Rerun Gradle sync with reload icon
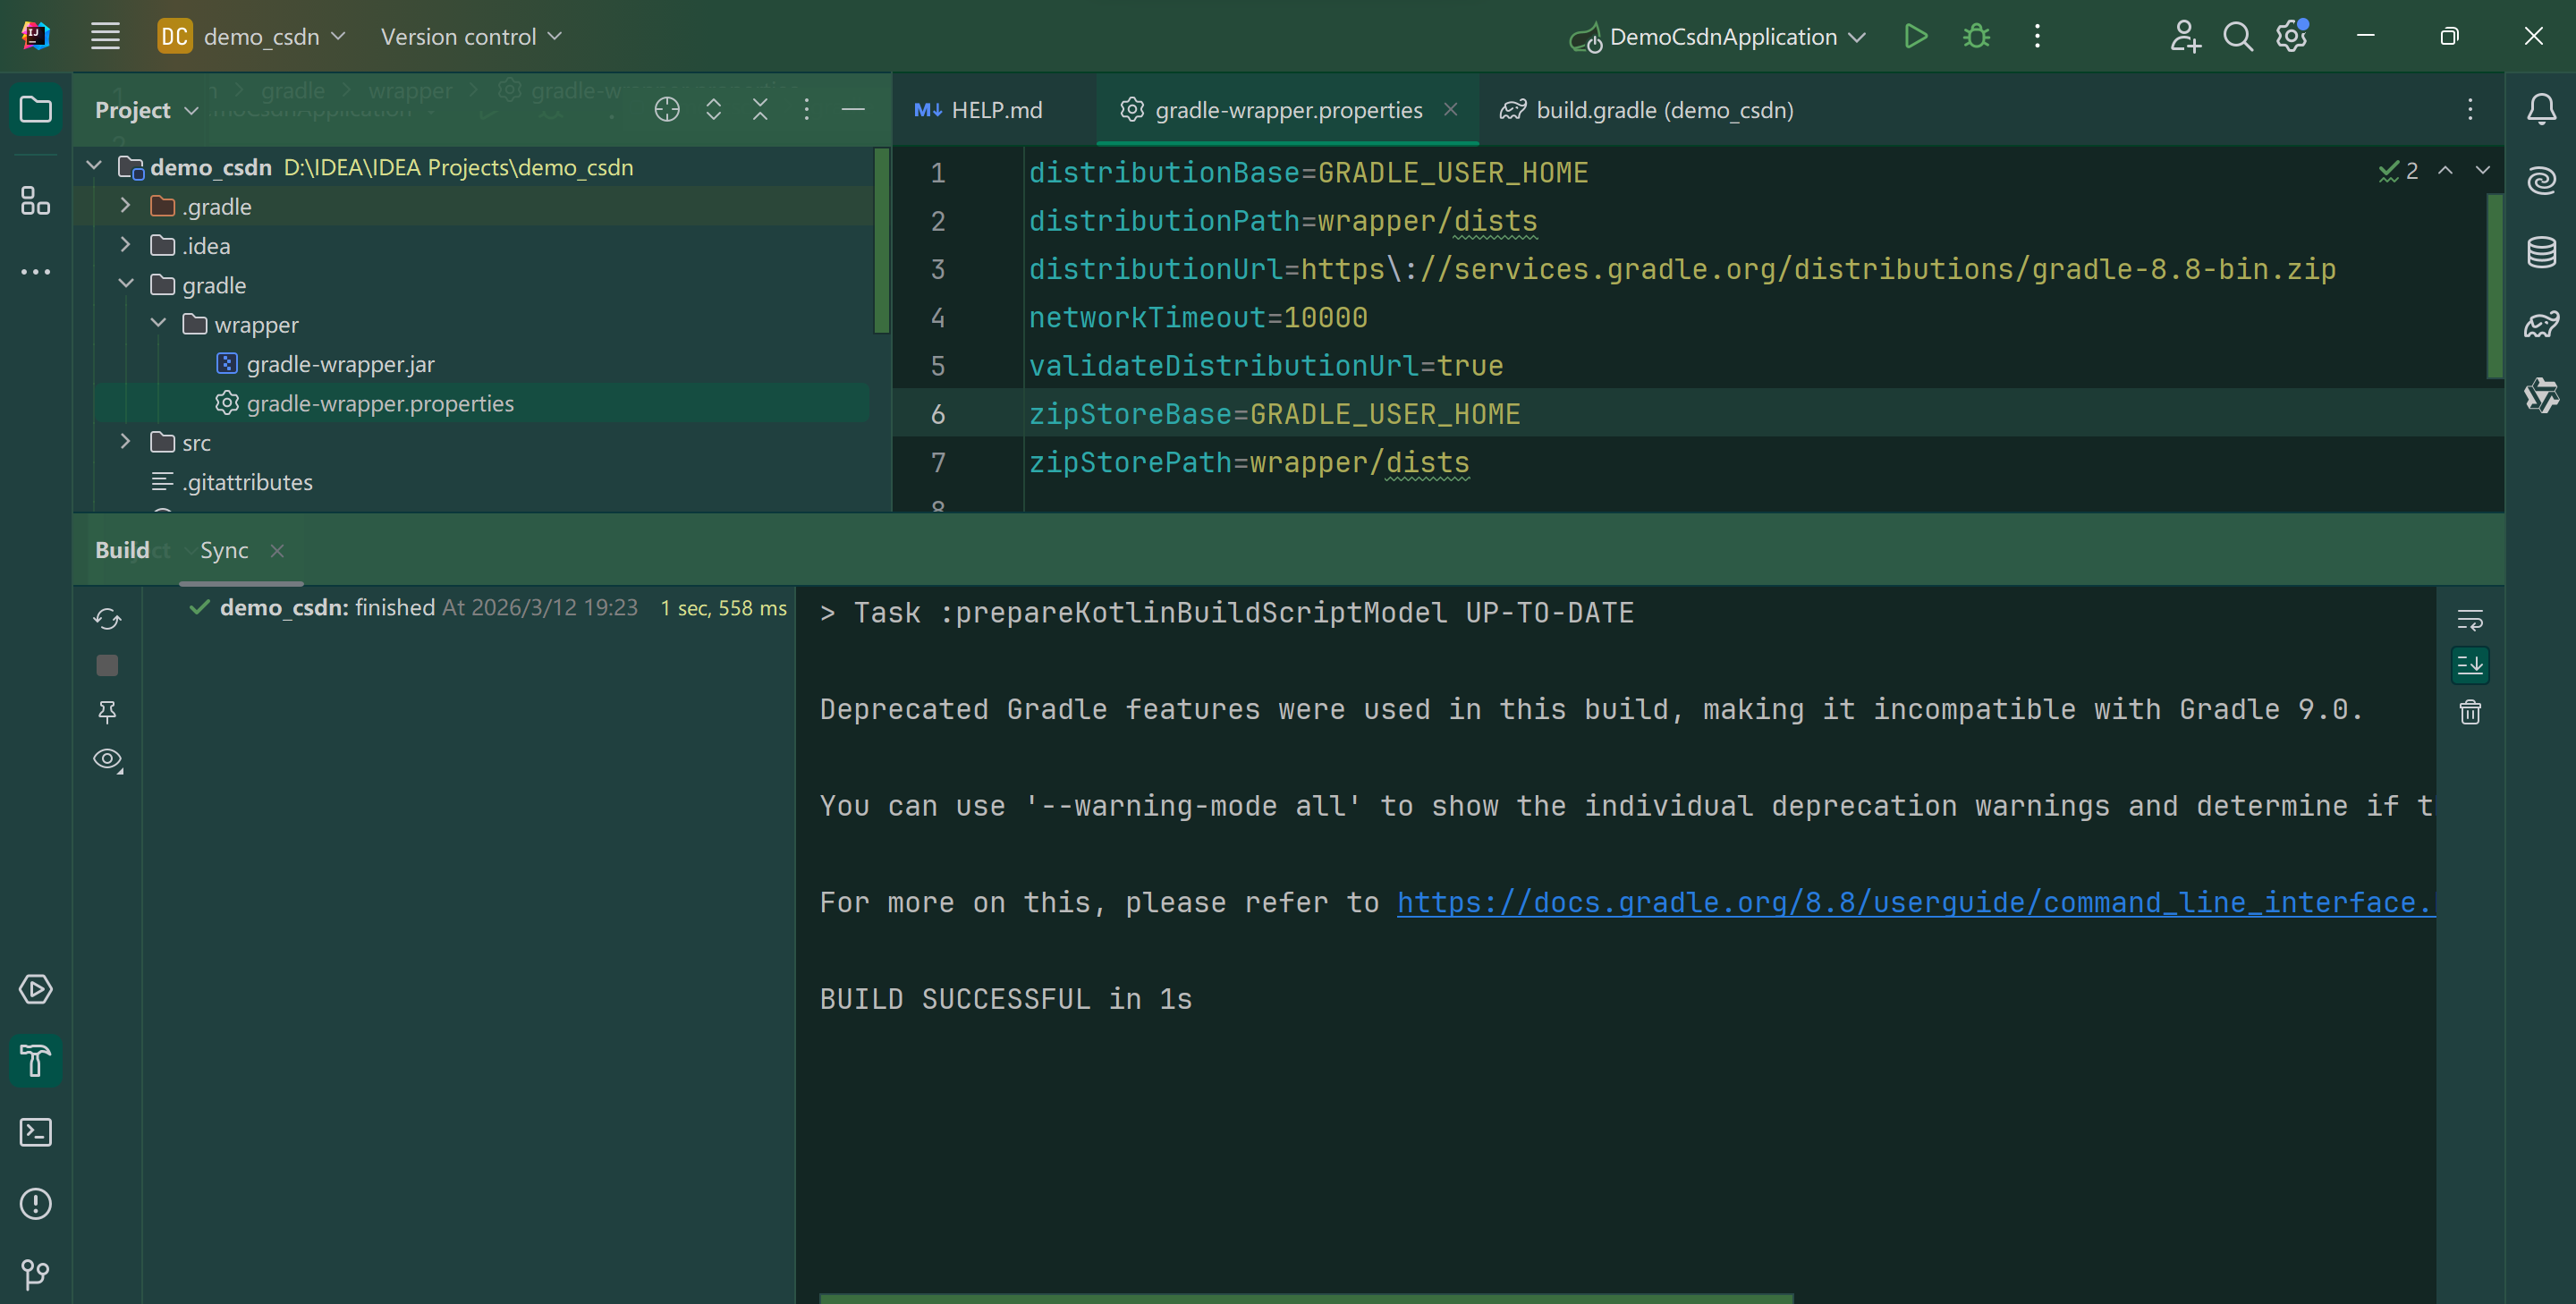 coord(107,619)
